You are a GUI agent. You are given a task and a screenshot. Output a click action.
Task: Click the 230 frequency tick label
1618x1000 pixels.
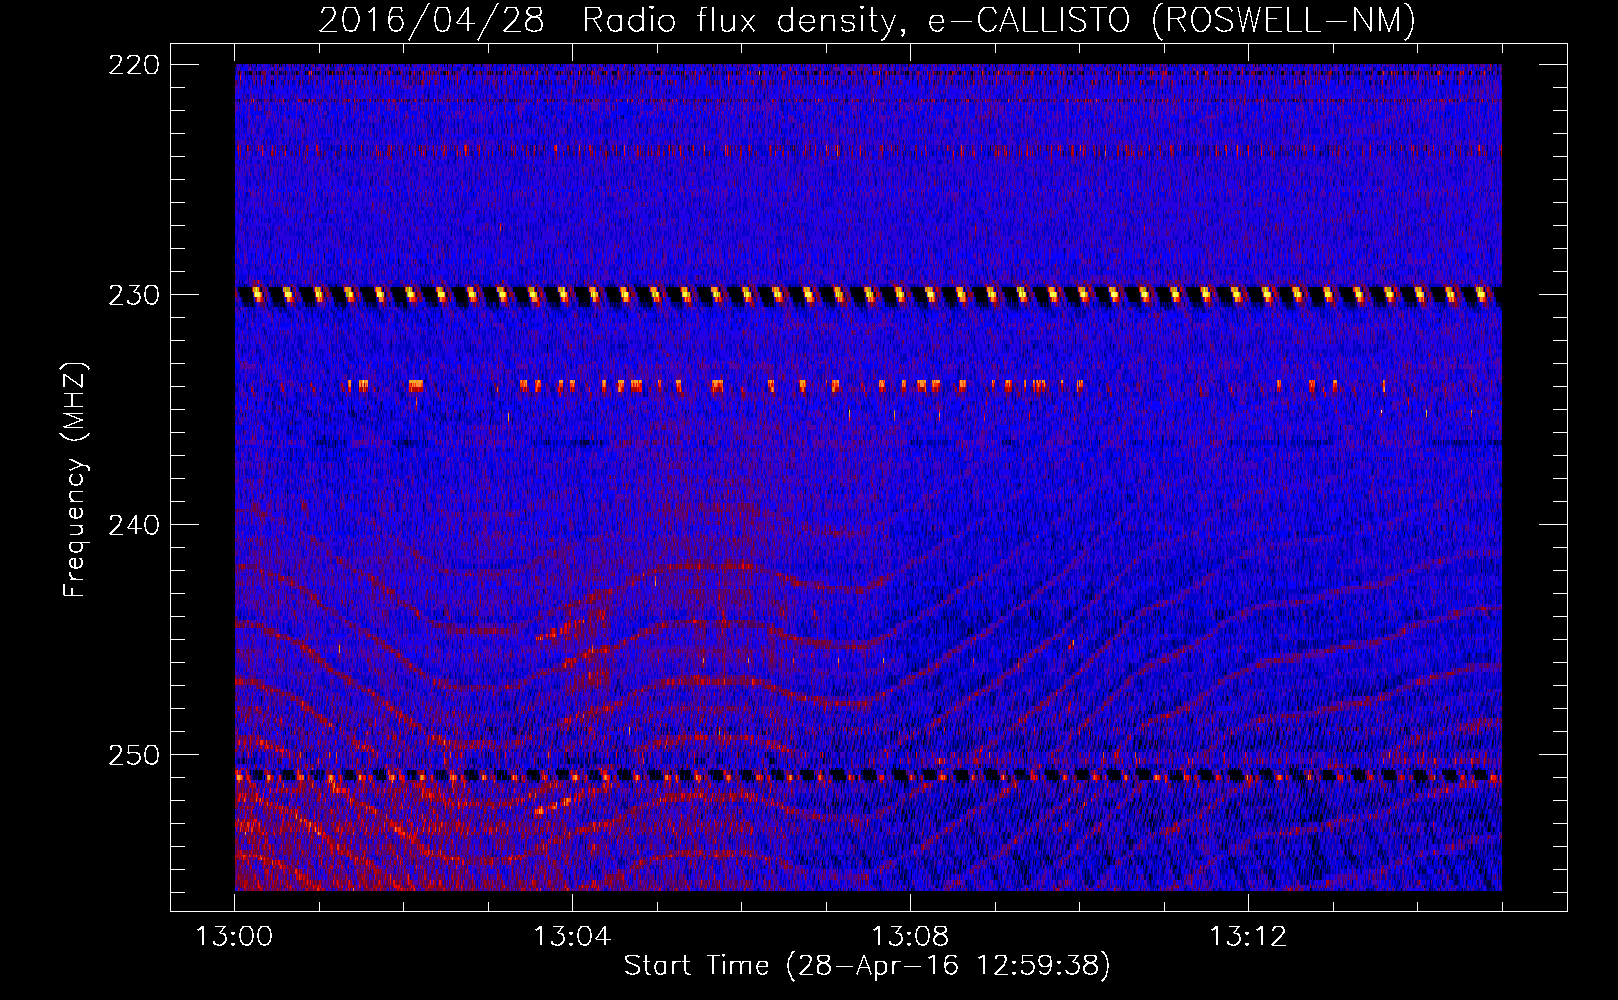(134, 295)
